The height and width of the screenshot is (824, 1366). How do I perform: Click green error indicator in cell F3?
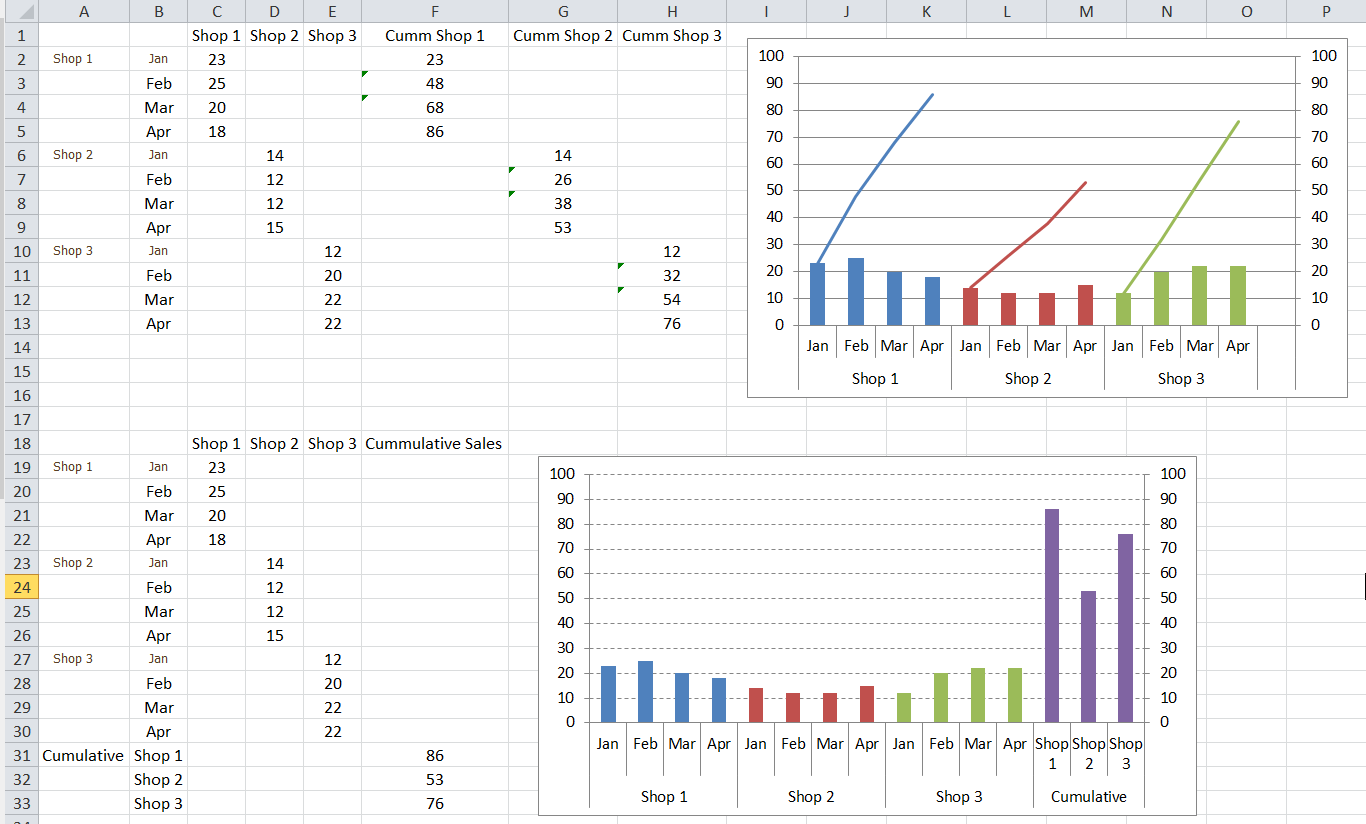tap(365, 74)
